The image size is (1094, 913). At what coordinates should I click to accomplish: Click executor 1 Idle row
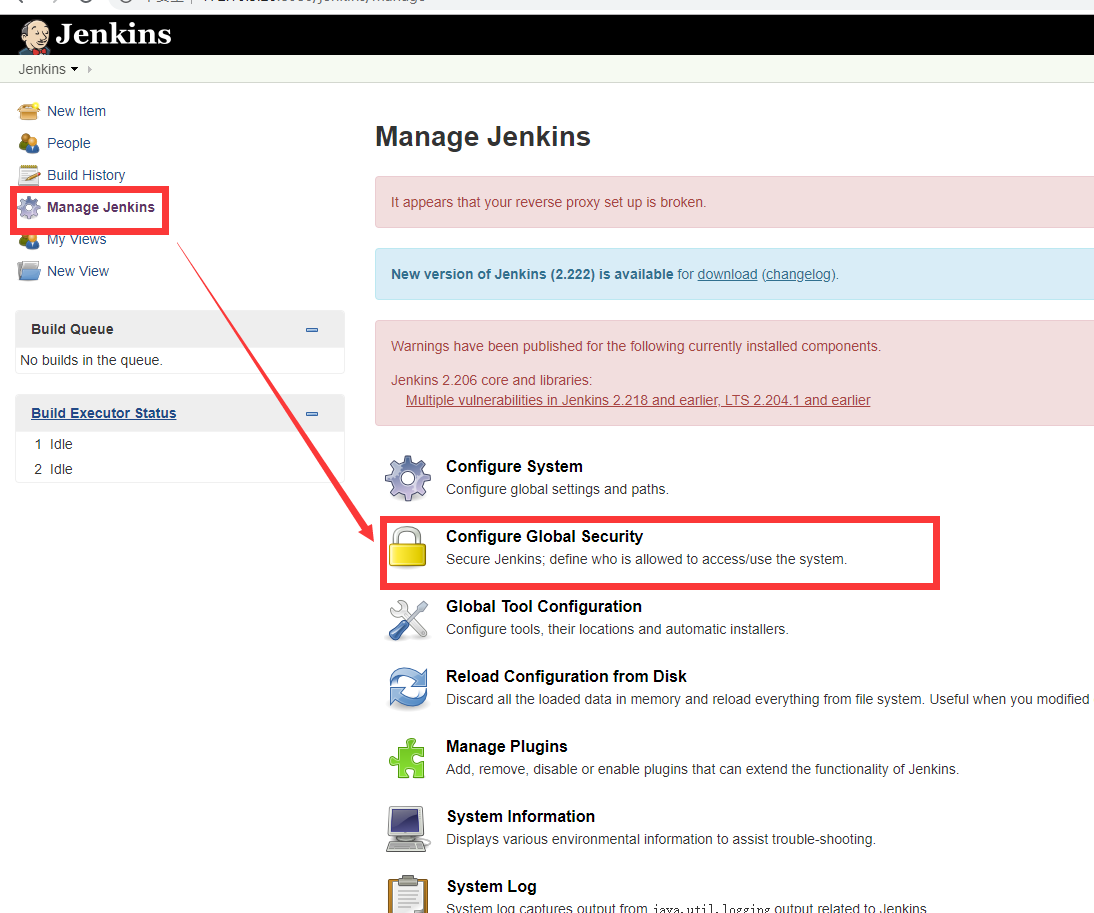point(180,444)
